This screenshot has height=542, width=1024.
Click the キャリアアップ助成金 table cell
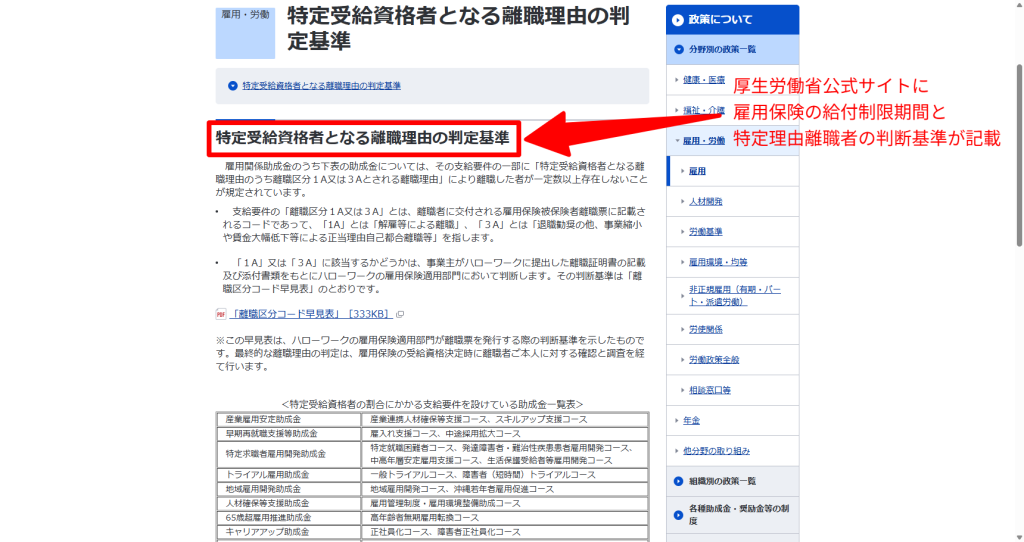tap(289, 532)
